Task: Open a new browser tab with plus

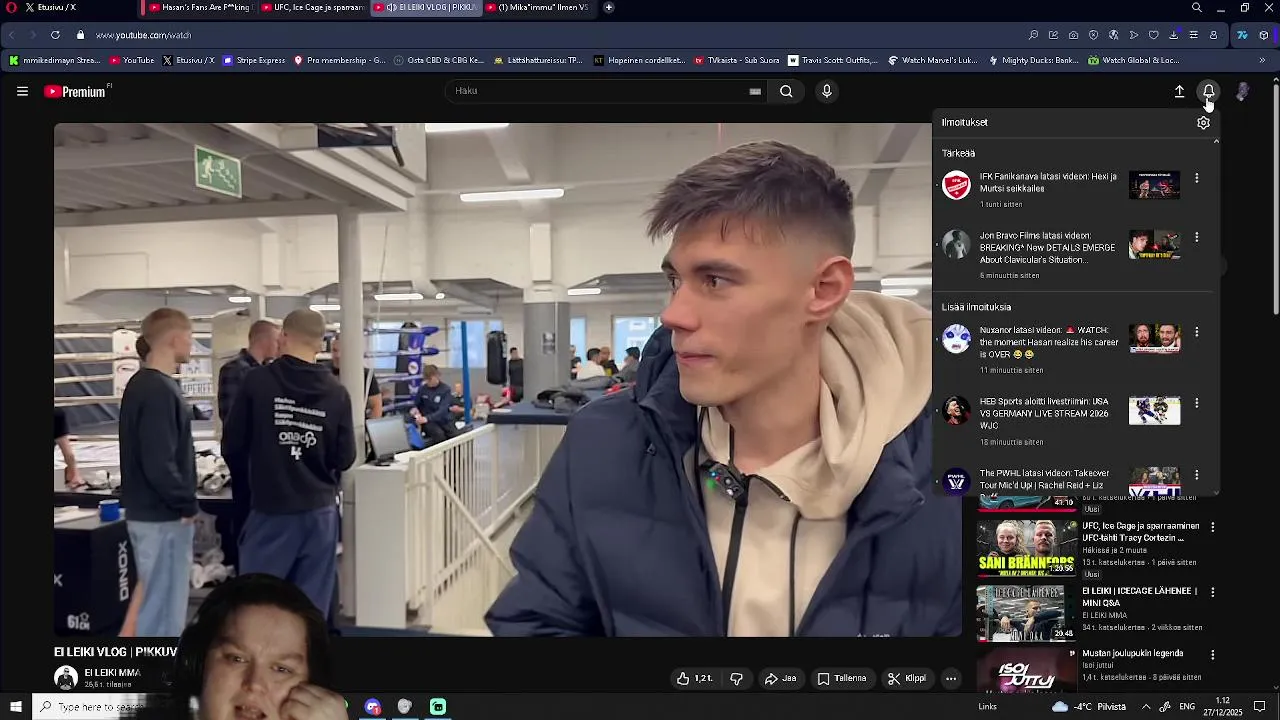Action: click(609, 7)
